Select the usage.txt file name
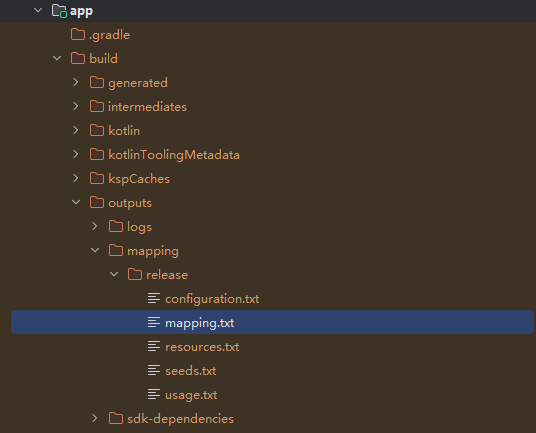 tap(191, 395)
